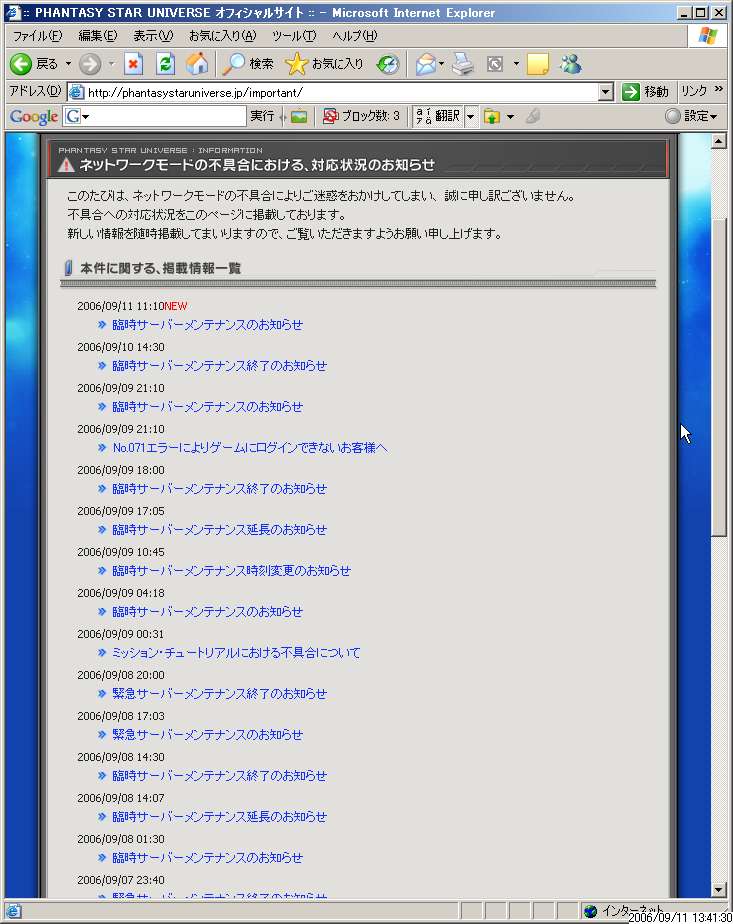Open the Back history dropdown arrow
This screenshot has height=924, width=733.
(x=68, y=64)
